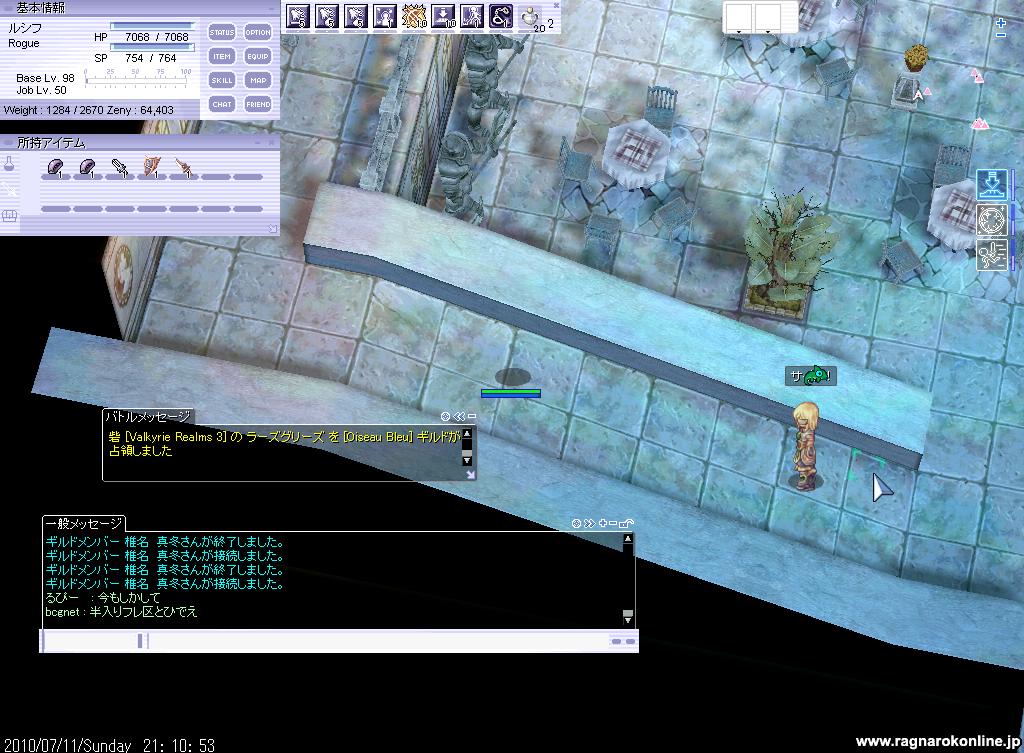Zoom in minimap with plus icon

pos(1001,23)
